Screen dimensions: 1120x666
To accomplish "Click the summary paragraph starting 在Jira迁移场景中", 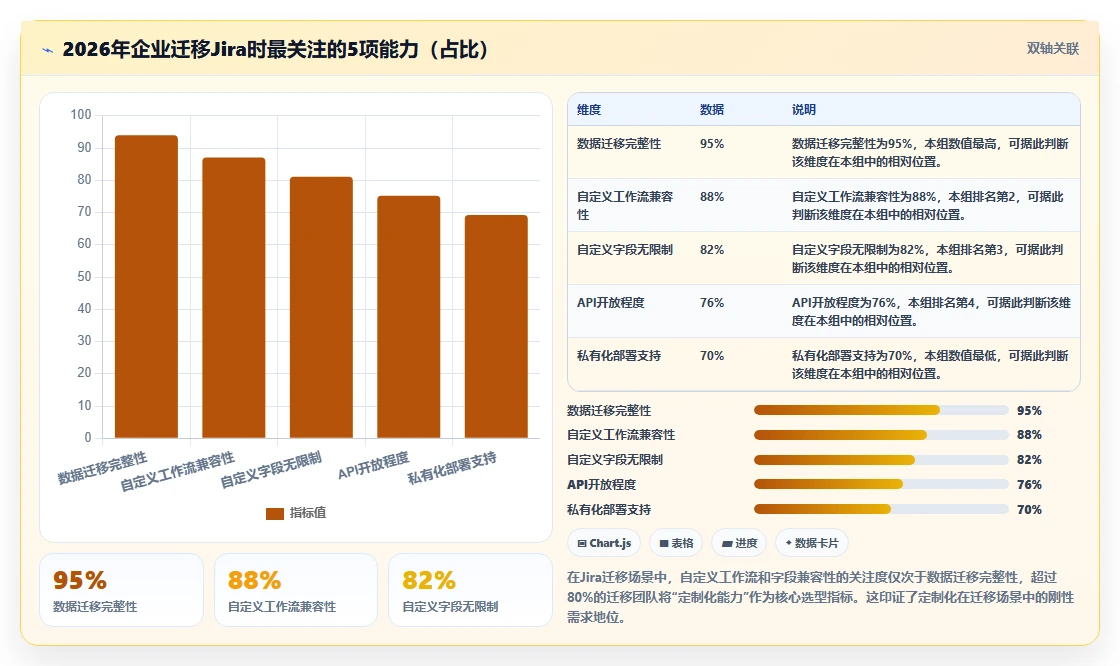I will coord(821,597).
